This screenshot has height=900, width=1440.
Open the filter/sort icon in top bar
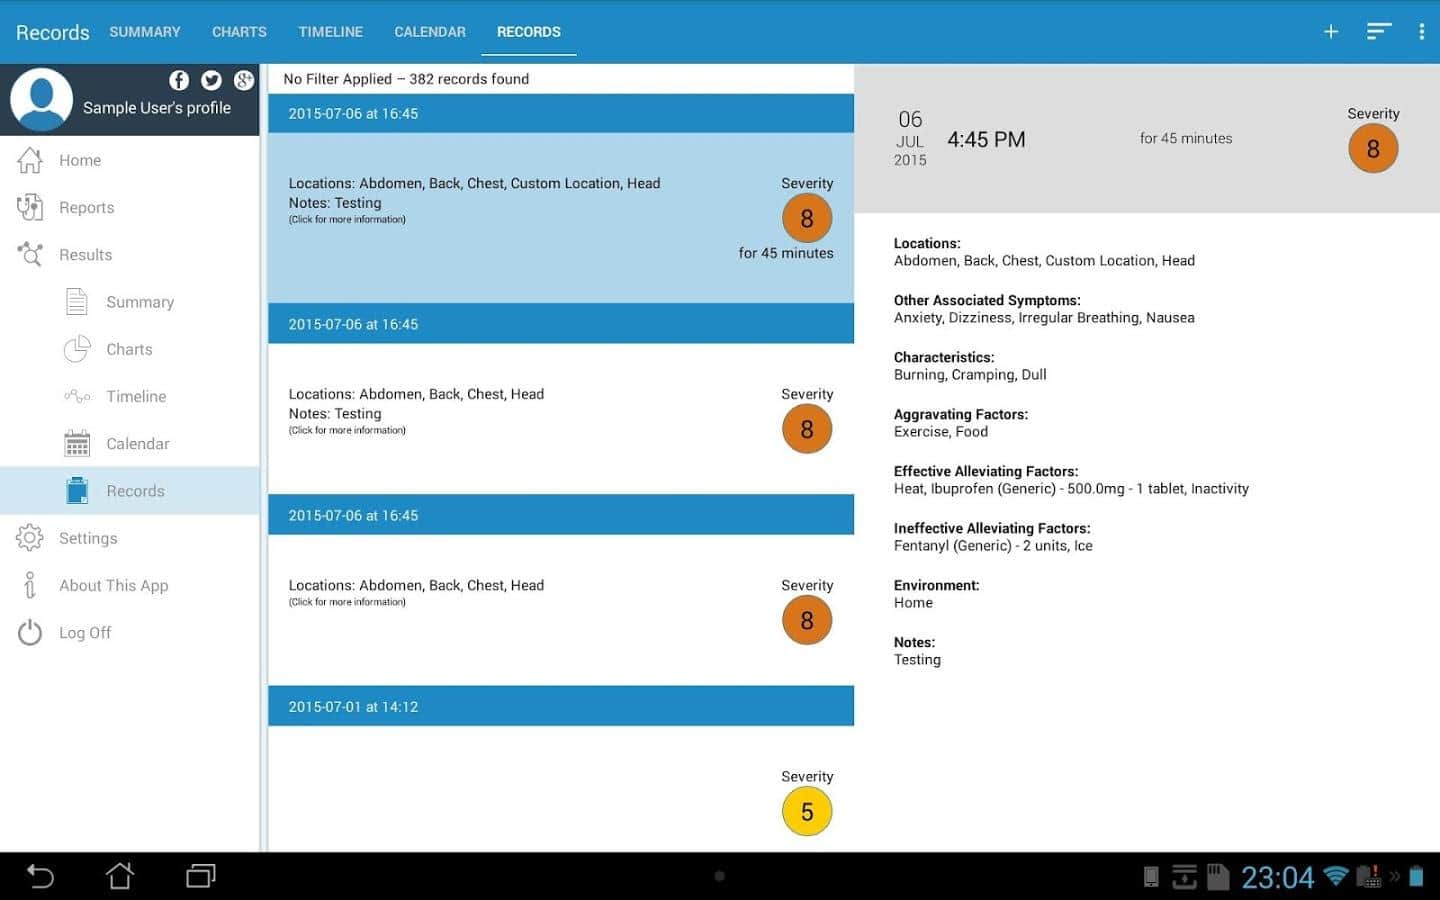click(x=1379, y=32)
